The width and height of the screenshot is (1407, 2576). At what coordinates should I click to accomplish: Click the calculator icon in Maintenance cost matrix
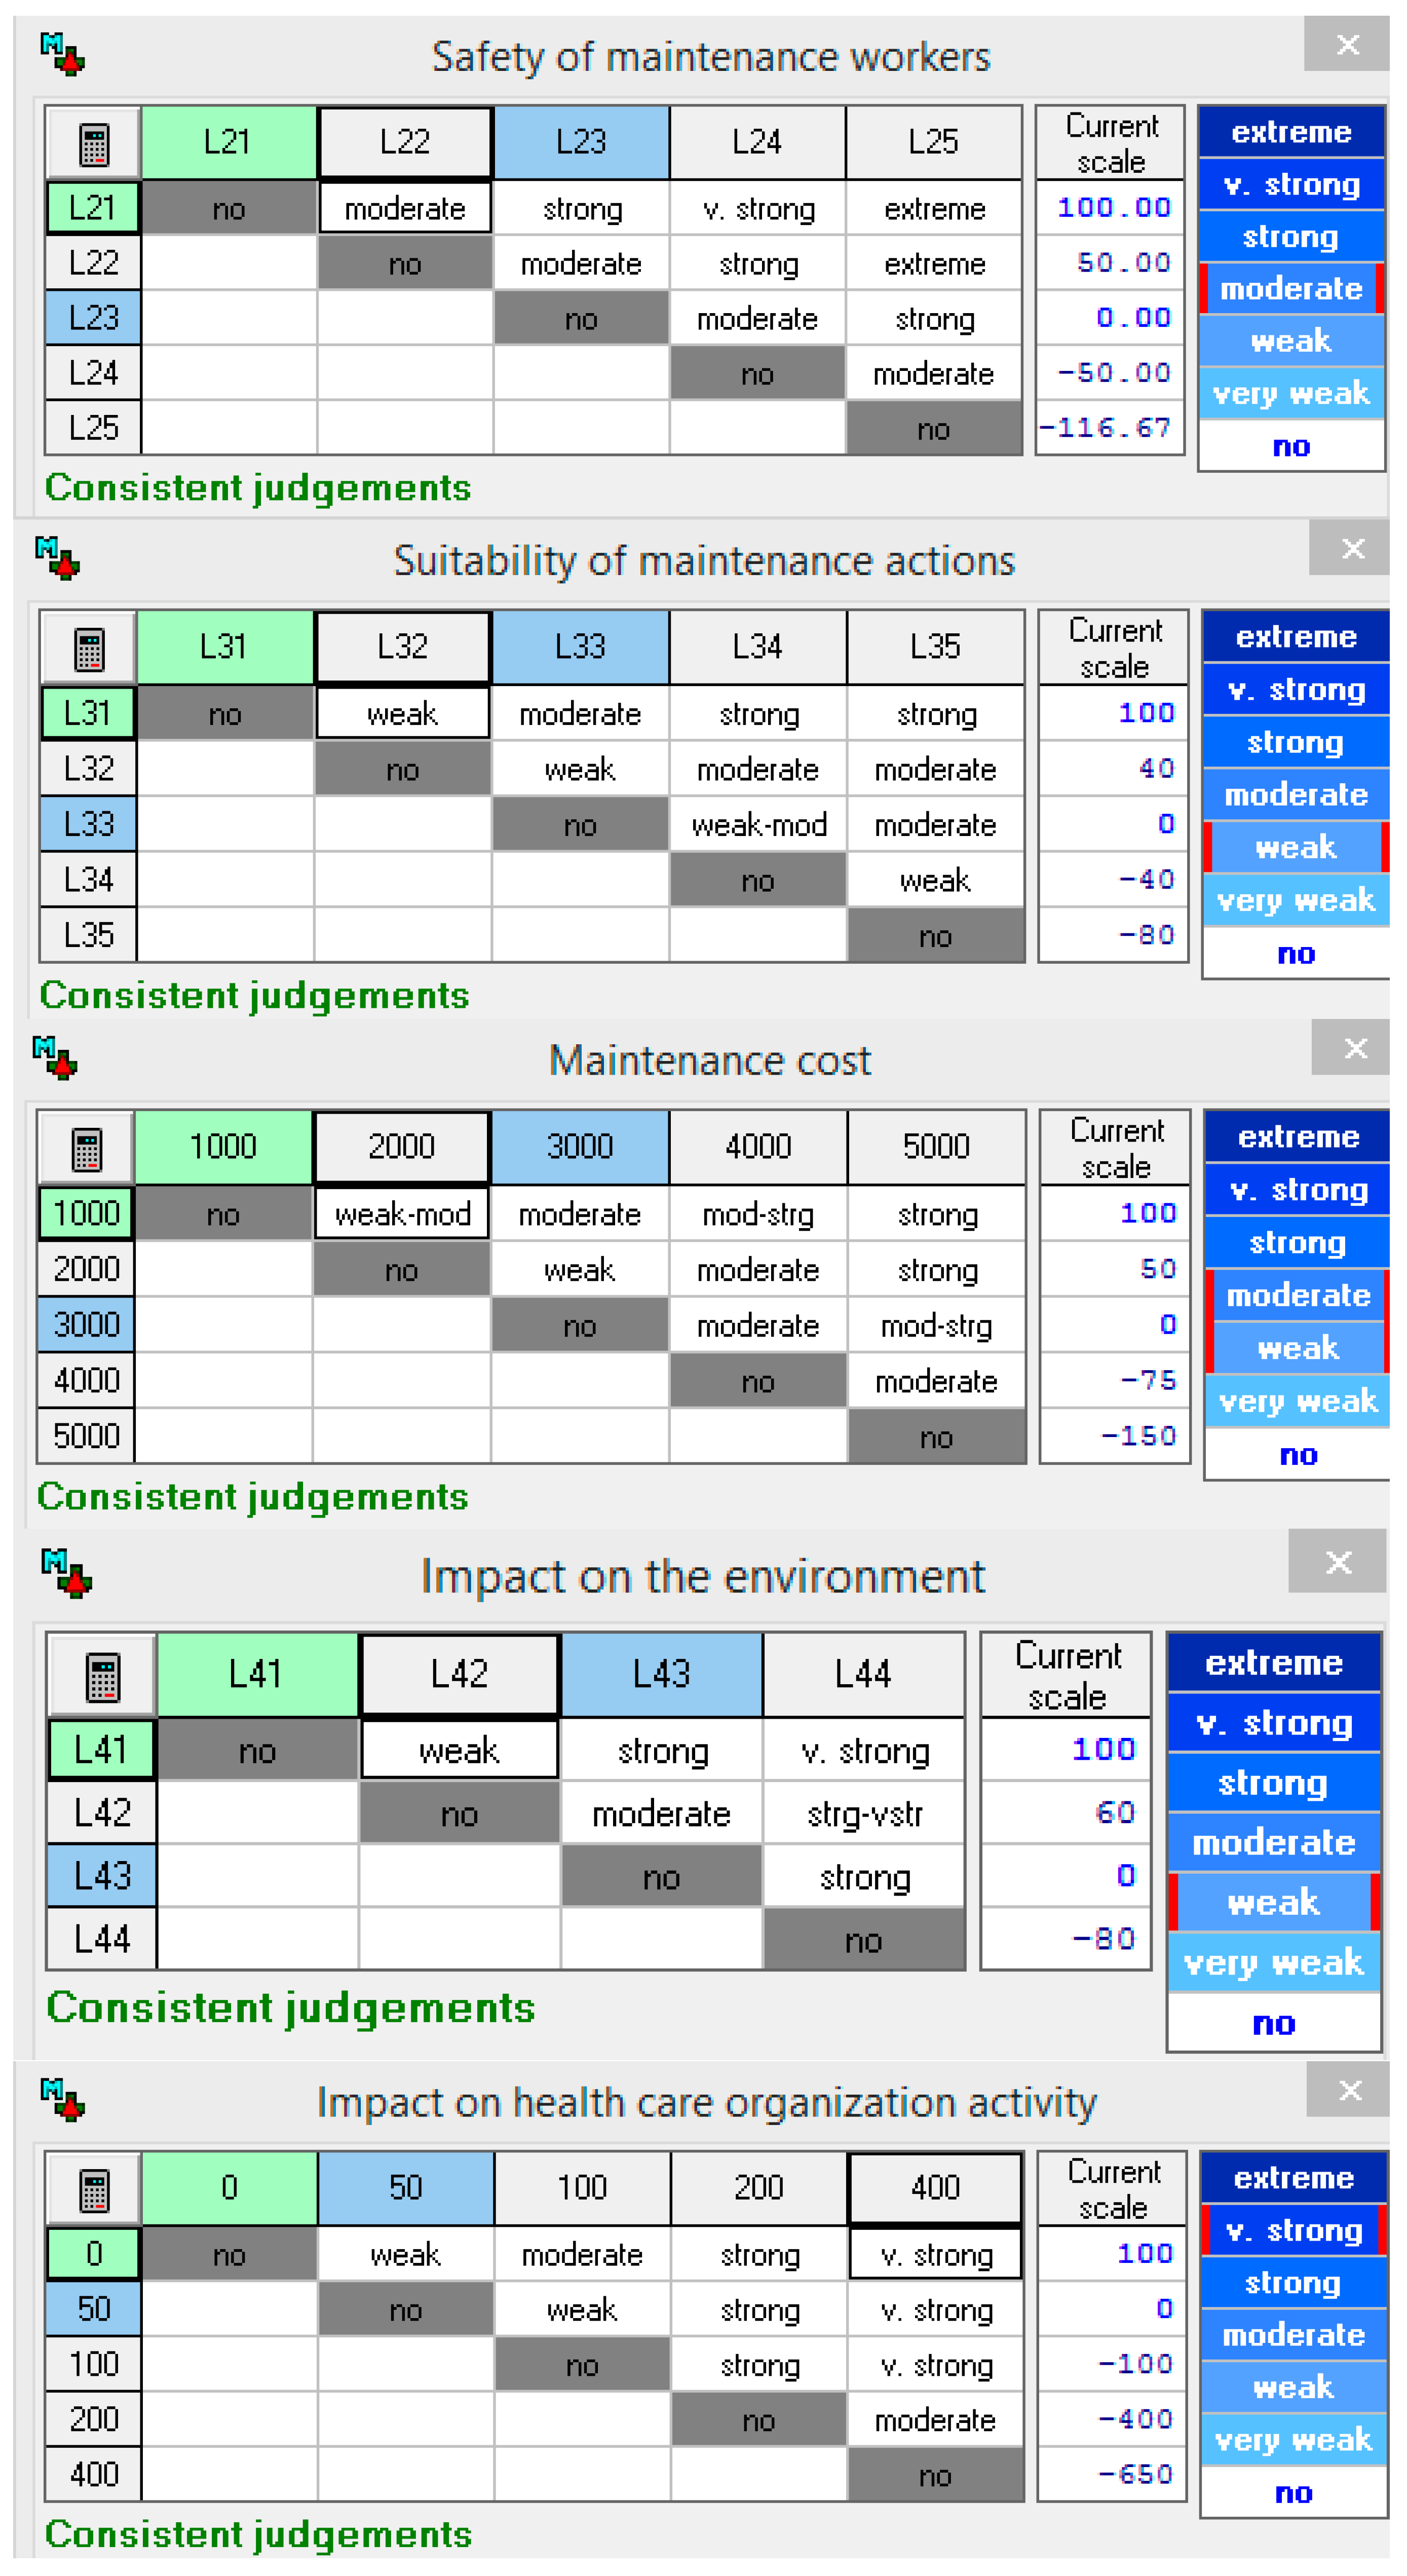click(87, 1148)
